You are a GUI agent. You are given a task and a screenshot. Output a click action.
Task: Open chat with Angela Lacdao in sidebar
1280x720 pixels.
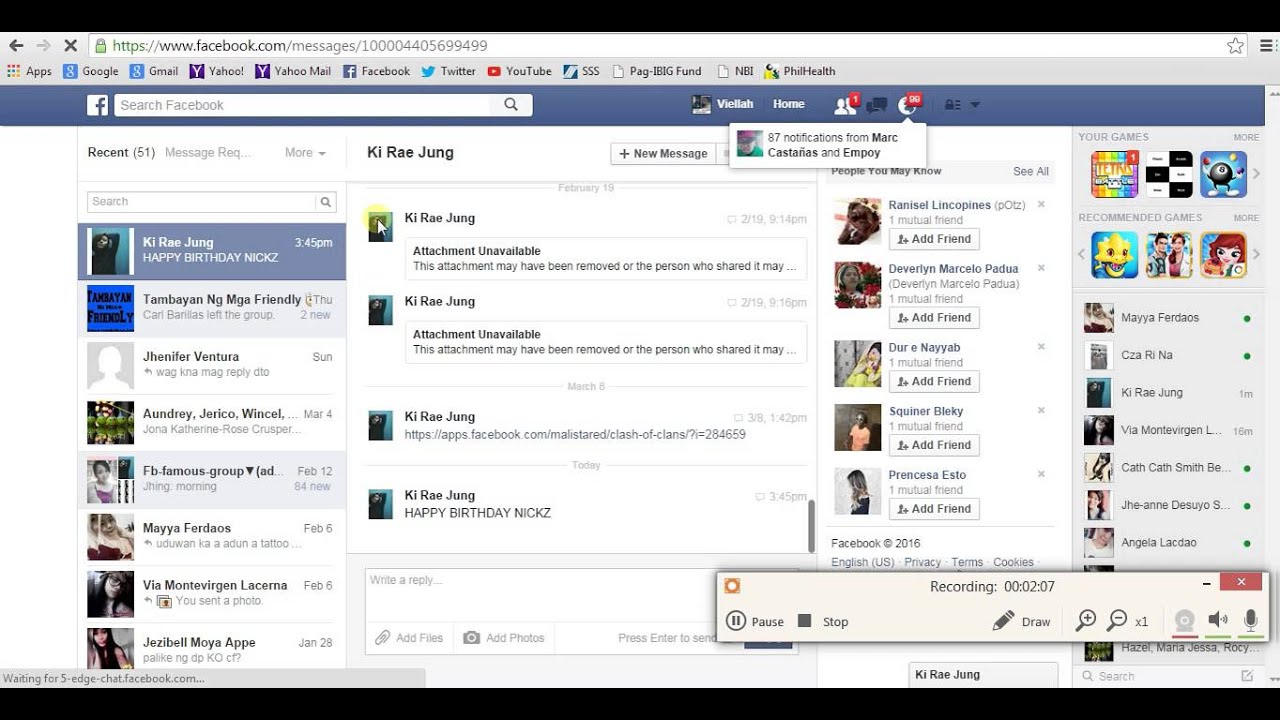(x=1170, y=543)
